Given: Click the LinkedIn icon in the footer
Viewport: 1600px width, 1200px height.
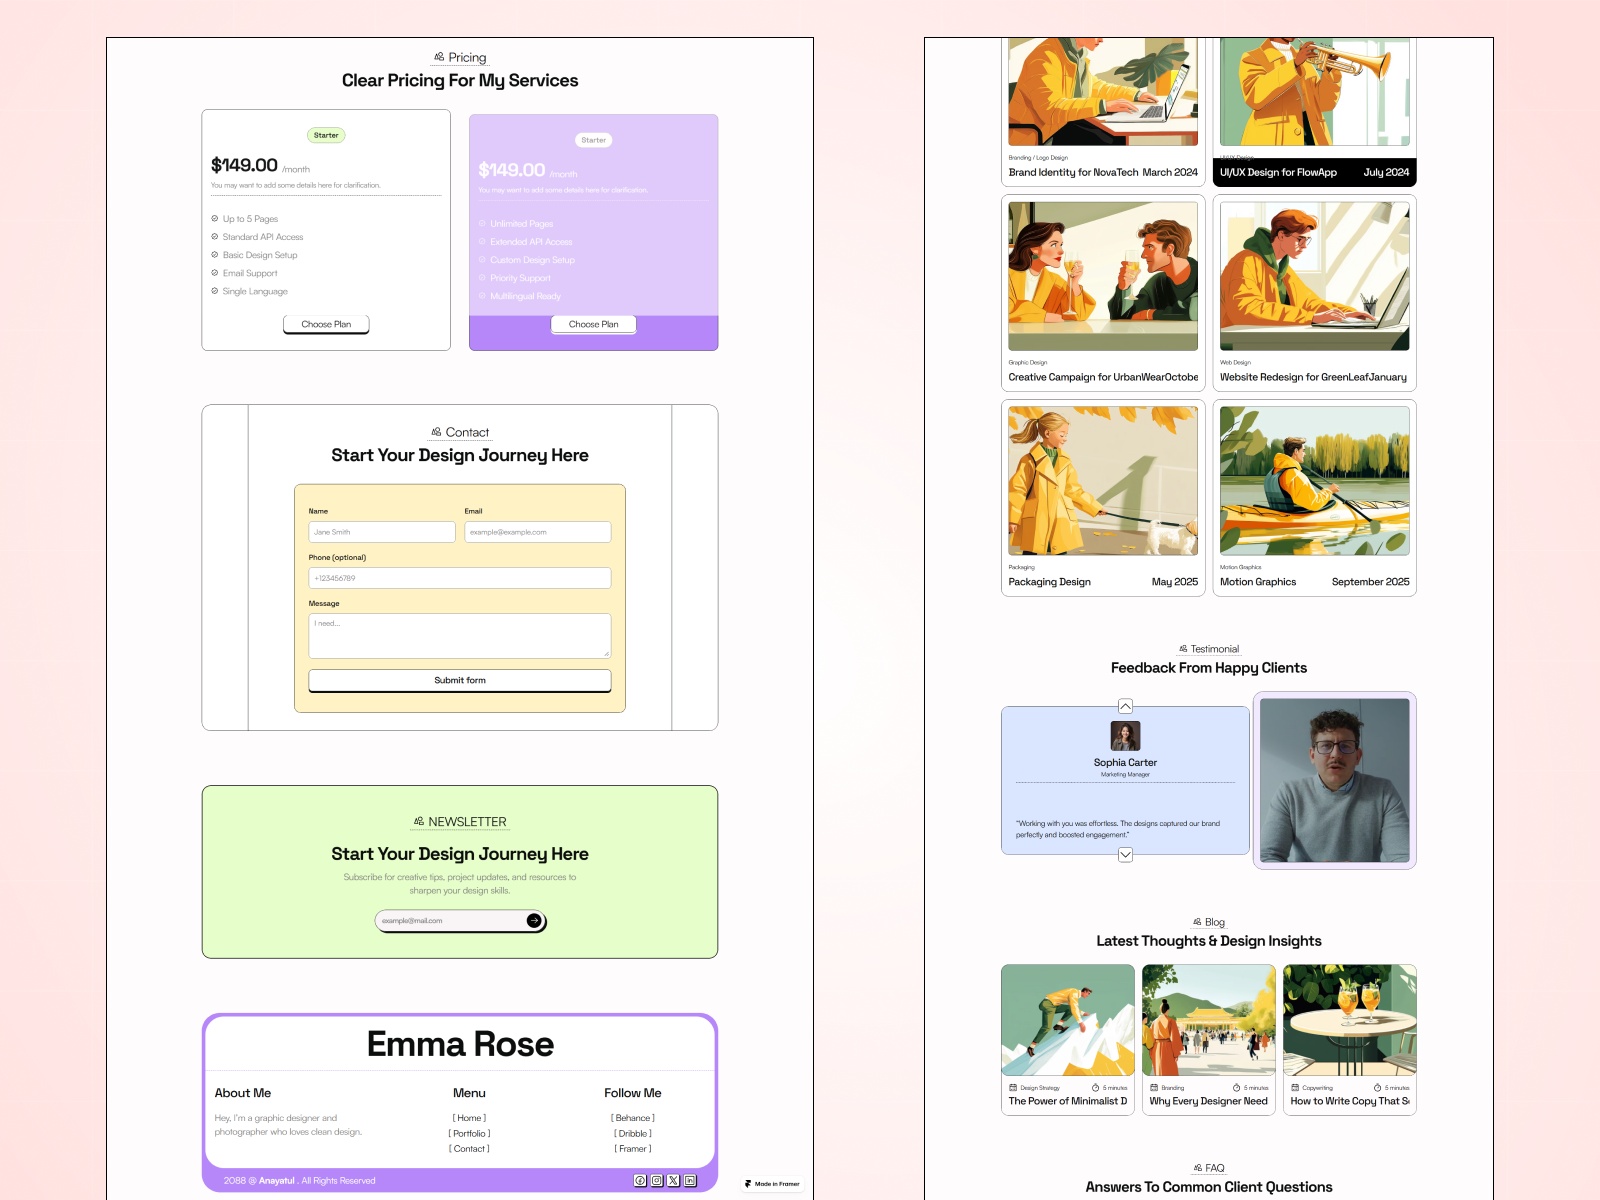Looking at the screenshot, I should pos(690,1180).
